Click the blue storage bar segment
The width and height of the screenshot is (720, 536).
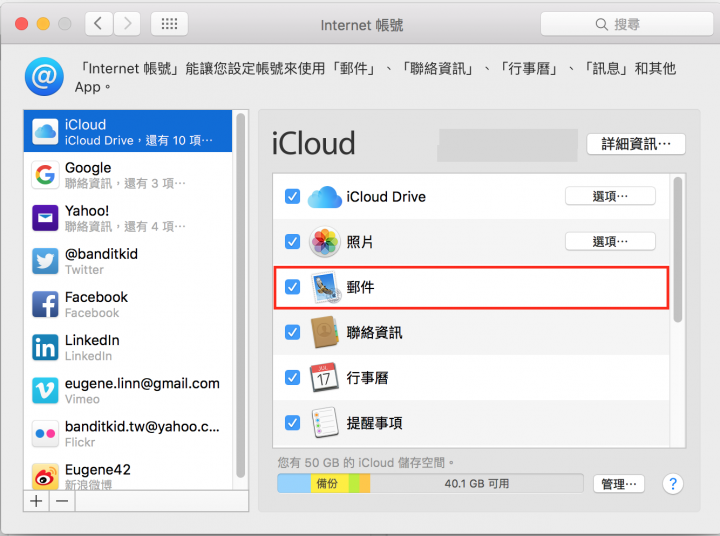294,484
